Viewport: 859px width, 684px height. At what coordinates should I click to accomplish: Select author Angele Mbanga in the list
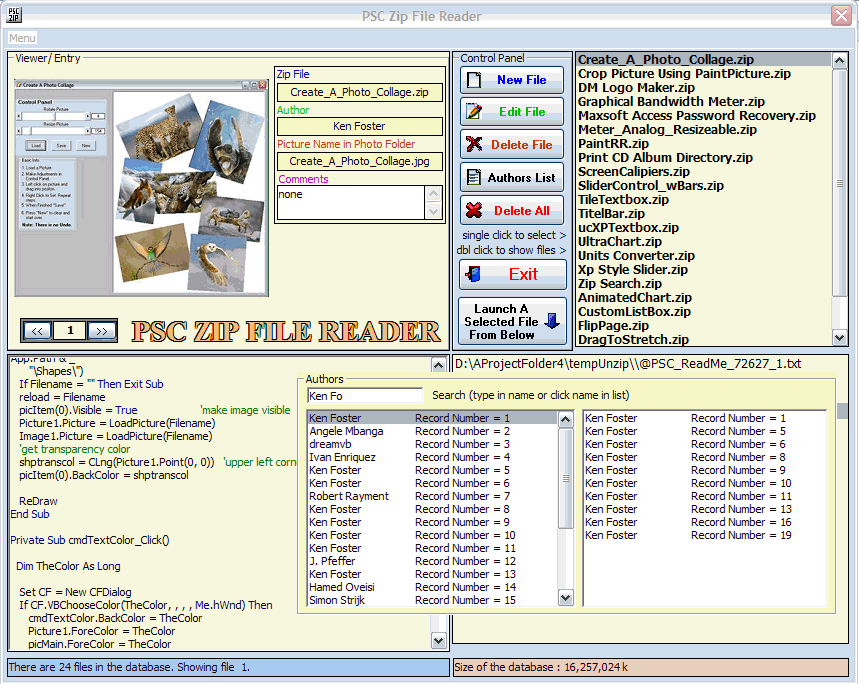click(x=346, y=431)
